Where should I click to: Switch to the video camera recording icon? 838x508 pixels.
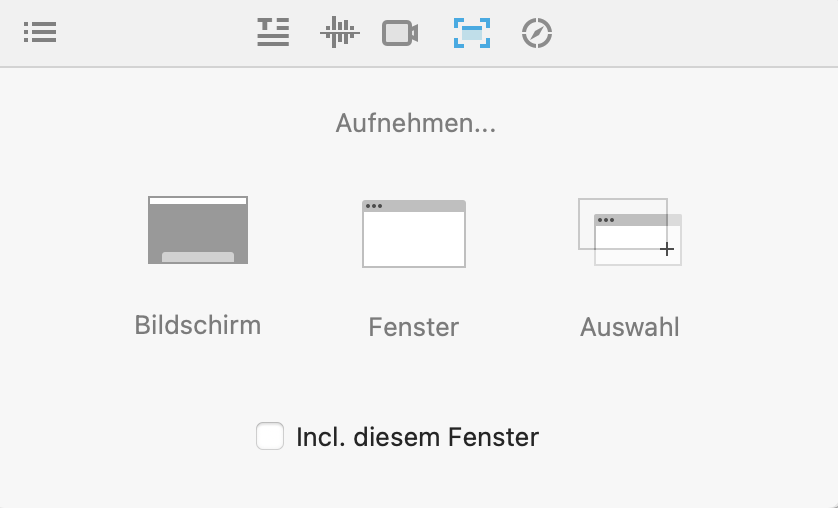tap(400, 33)
